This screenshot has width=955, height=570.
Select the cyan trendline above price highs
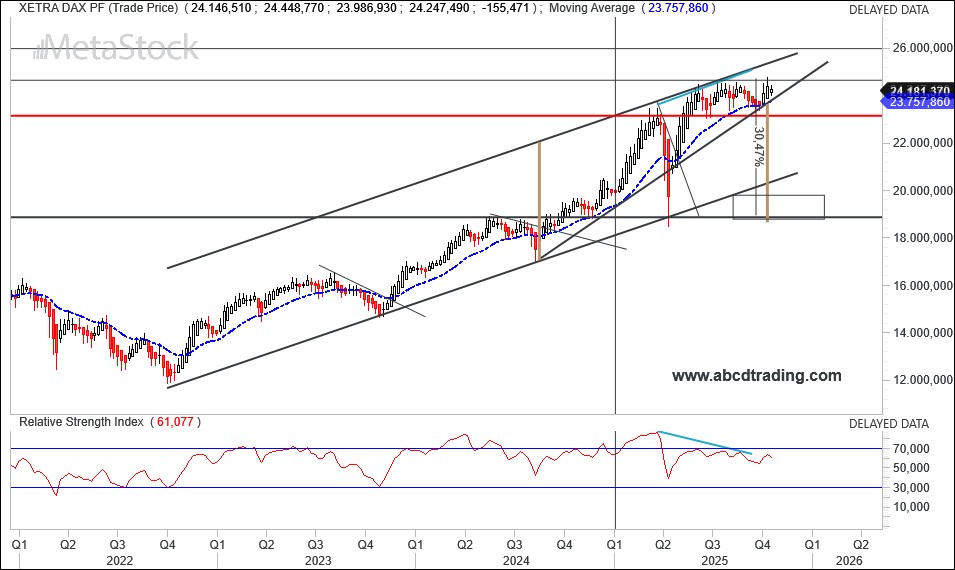[705, 86]
